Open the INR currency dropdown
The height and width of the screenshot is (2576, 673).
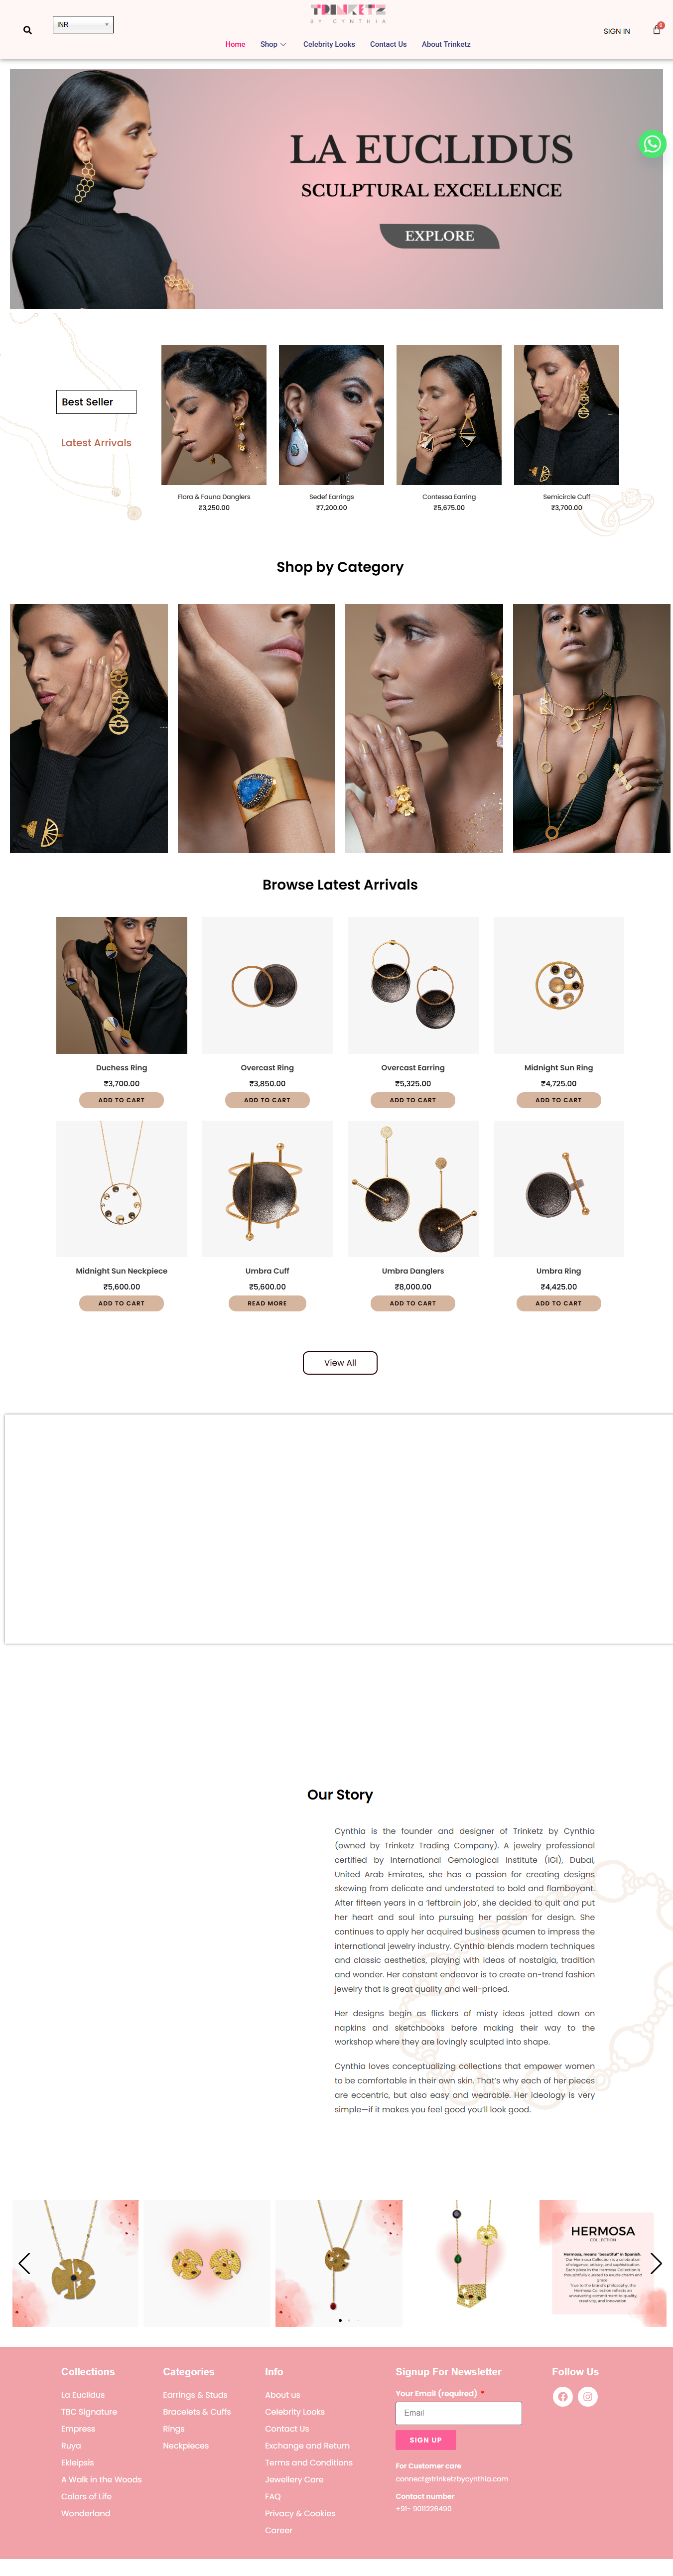[x=83, y=24]
